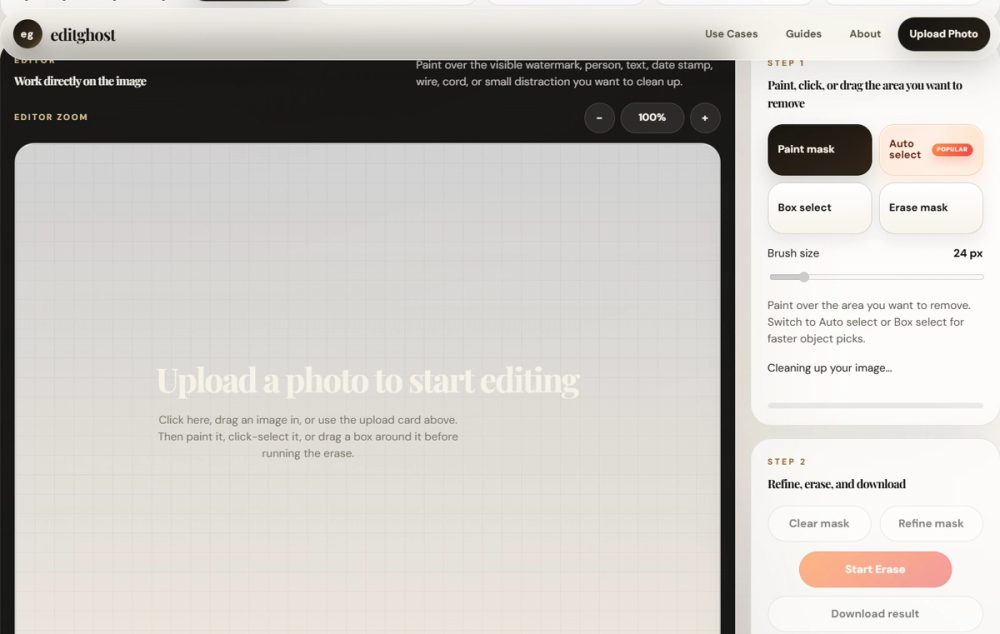
Task: Click the eg editghost logo icon
Action: (x=27, y=33)
